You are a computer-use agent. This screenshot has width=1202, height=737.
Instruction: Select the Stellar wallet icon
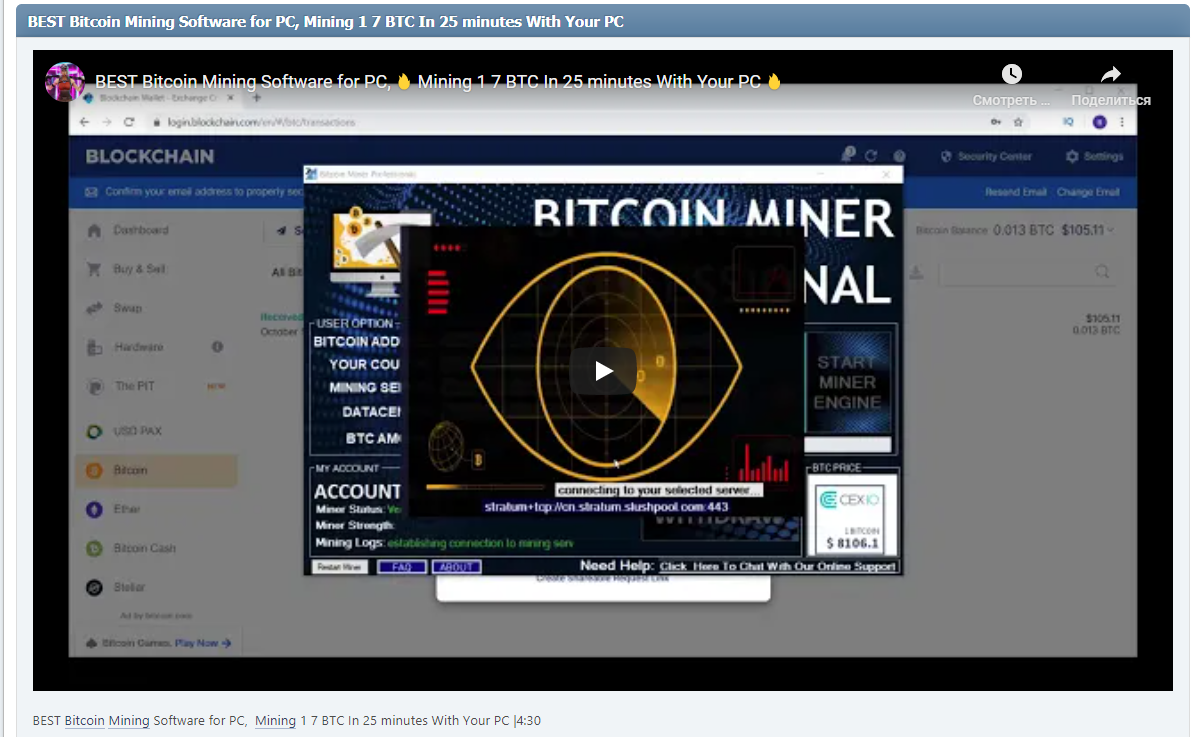tap(95, 587)
